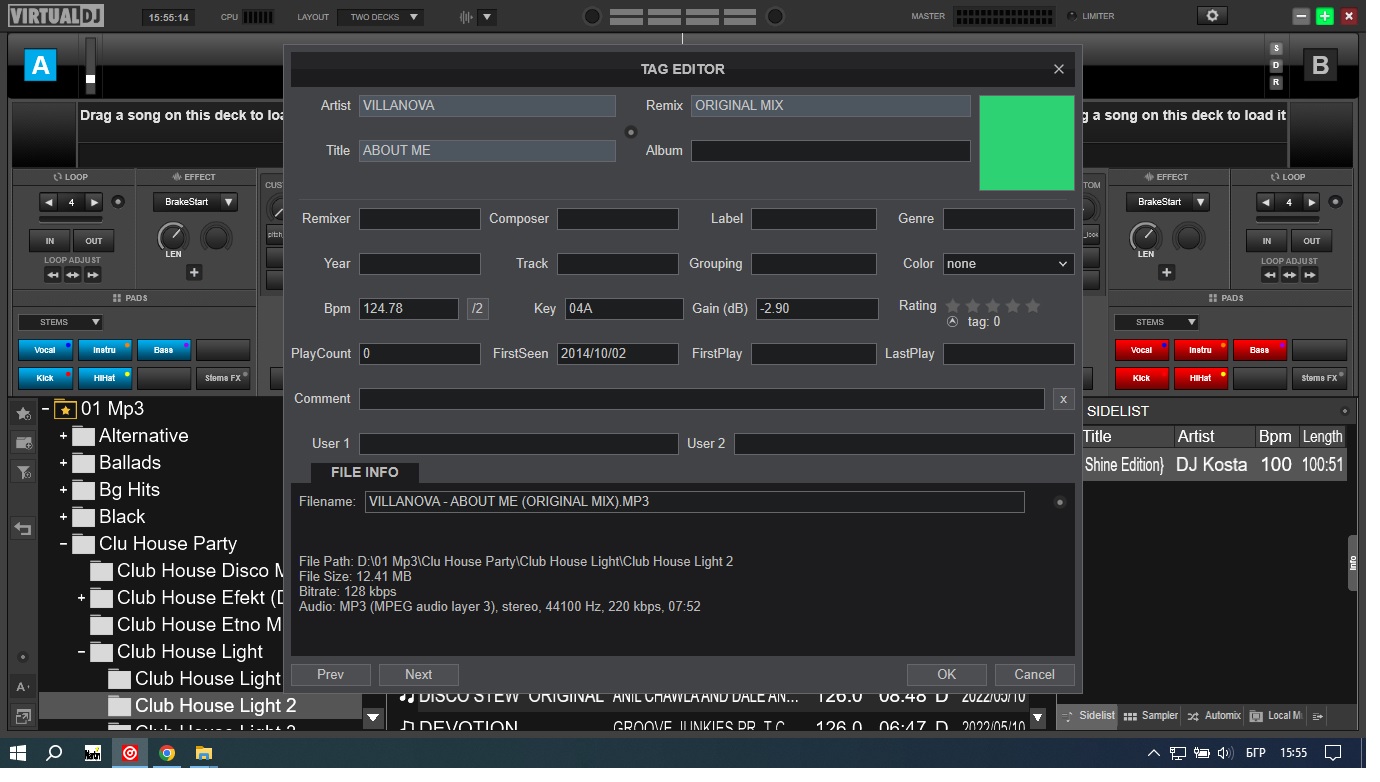Screen dimensions: 1380x782
Task: Click the add filter folder icon
Action: pyautogui.click(x=23, y=472)
